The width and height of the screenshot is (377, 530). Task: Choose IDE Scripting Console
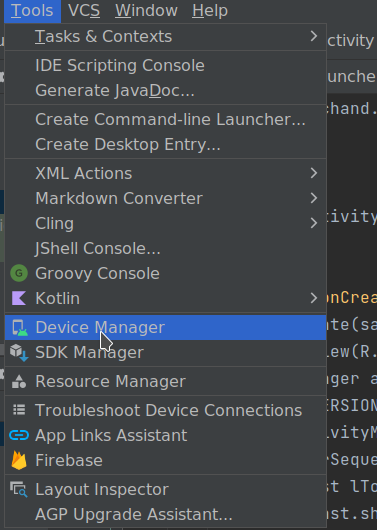[166, 65]
